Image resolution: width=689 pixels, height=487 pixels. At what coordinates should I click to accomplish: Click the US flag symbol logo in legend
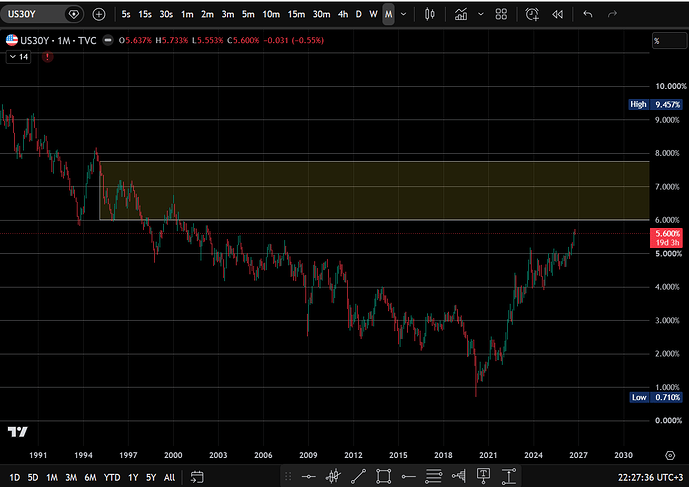click(x=12, y=40)
